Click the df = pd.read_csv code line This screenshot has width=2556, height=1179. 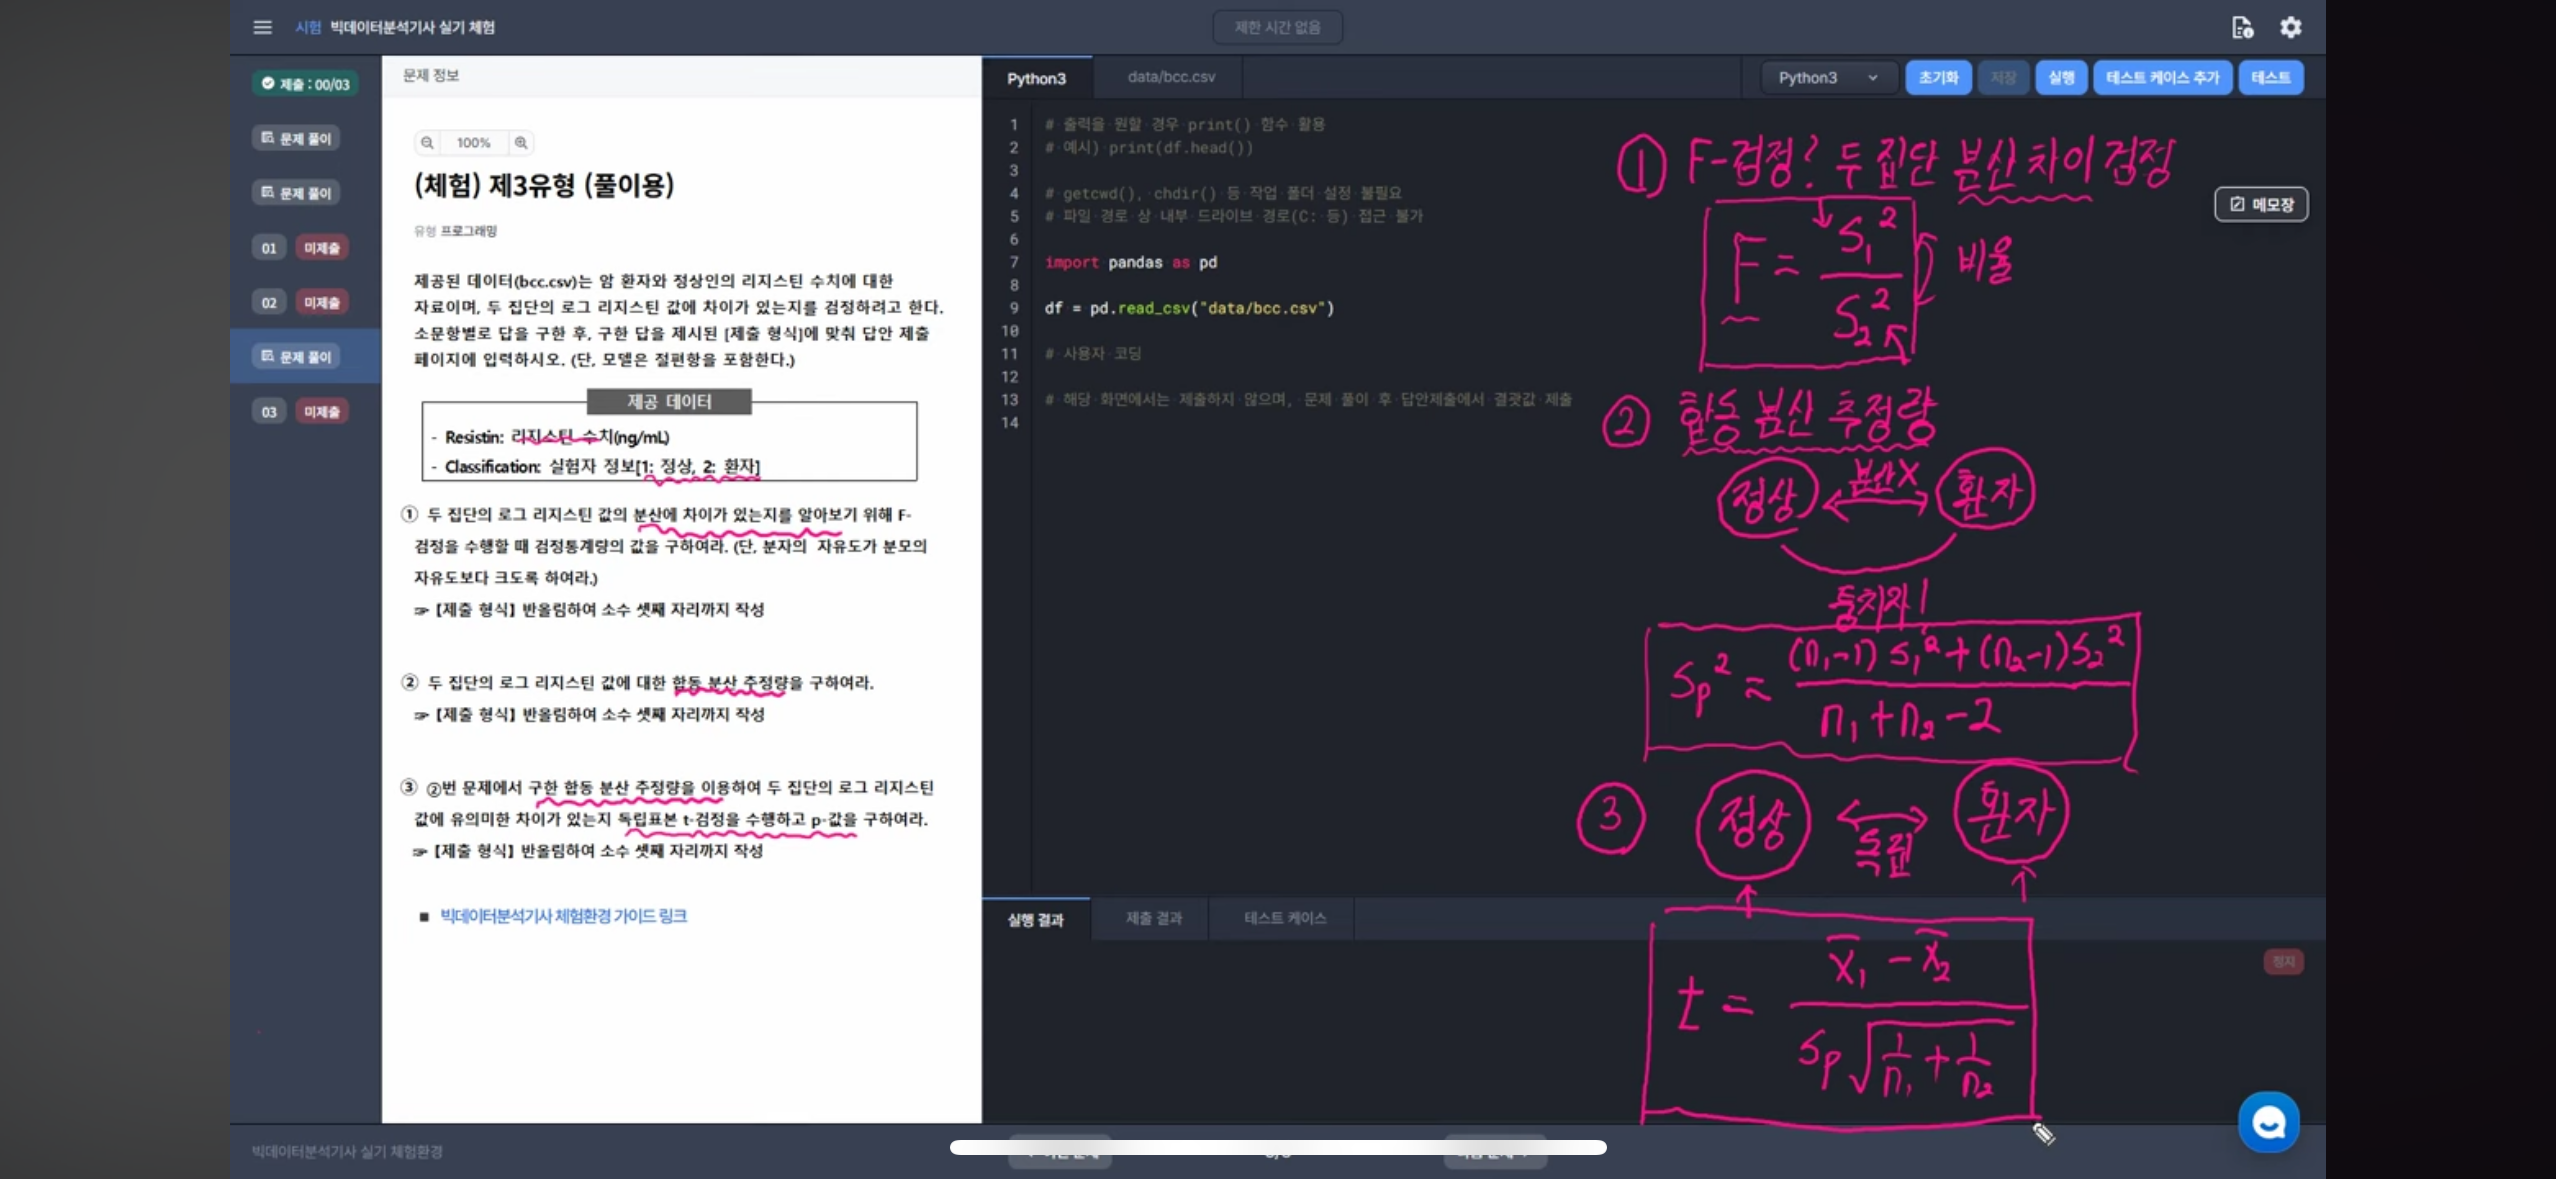[1189, 308]
